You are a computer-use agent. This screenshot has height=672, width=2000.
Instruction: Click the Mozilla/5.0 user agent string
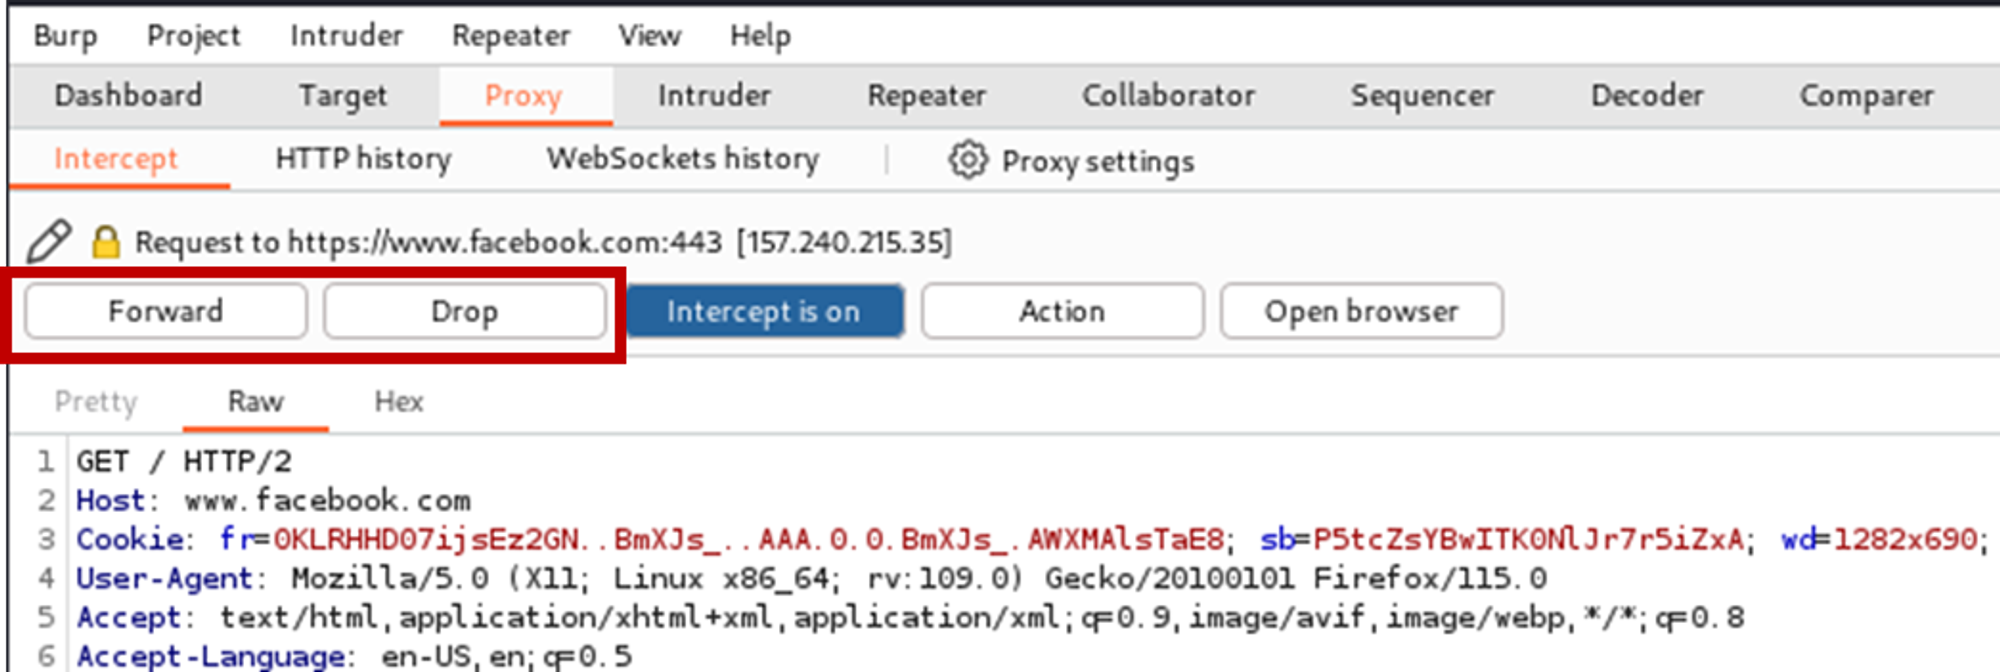(x=919, y=578)
